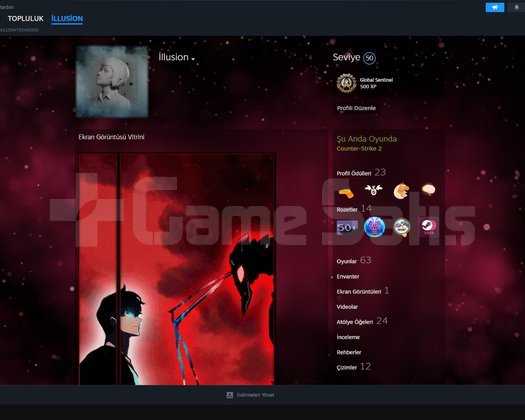Screen dimensions: 525x420
Task: Open the Oyunlar 63 games list
Action: click(354, 260)
